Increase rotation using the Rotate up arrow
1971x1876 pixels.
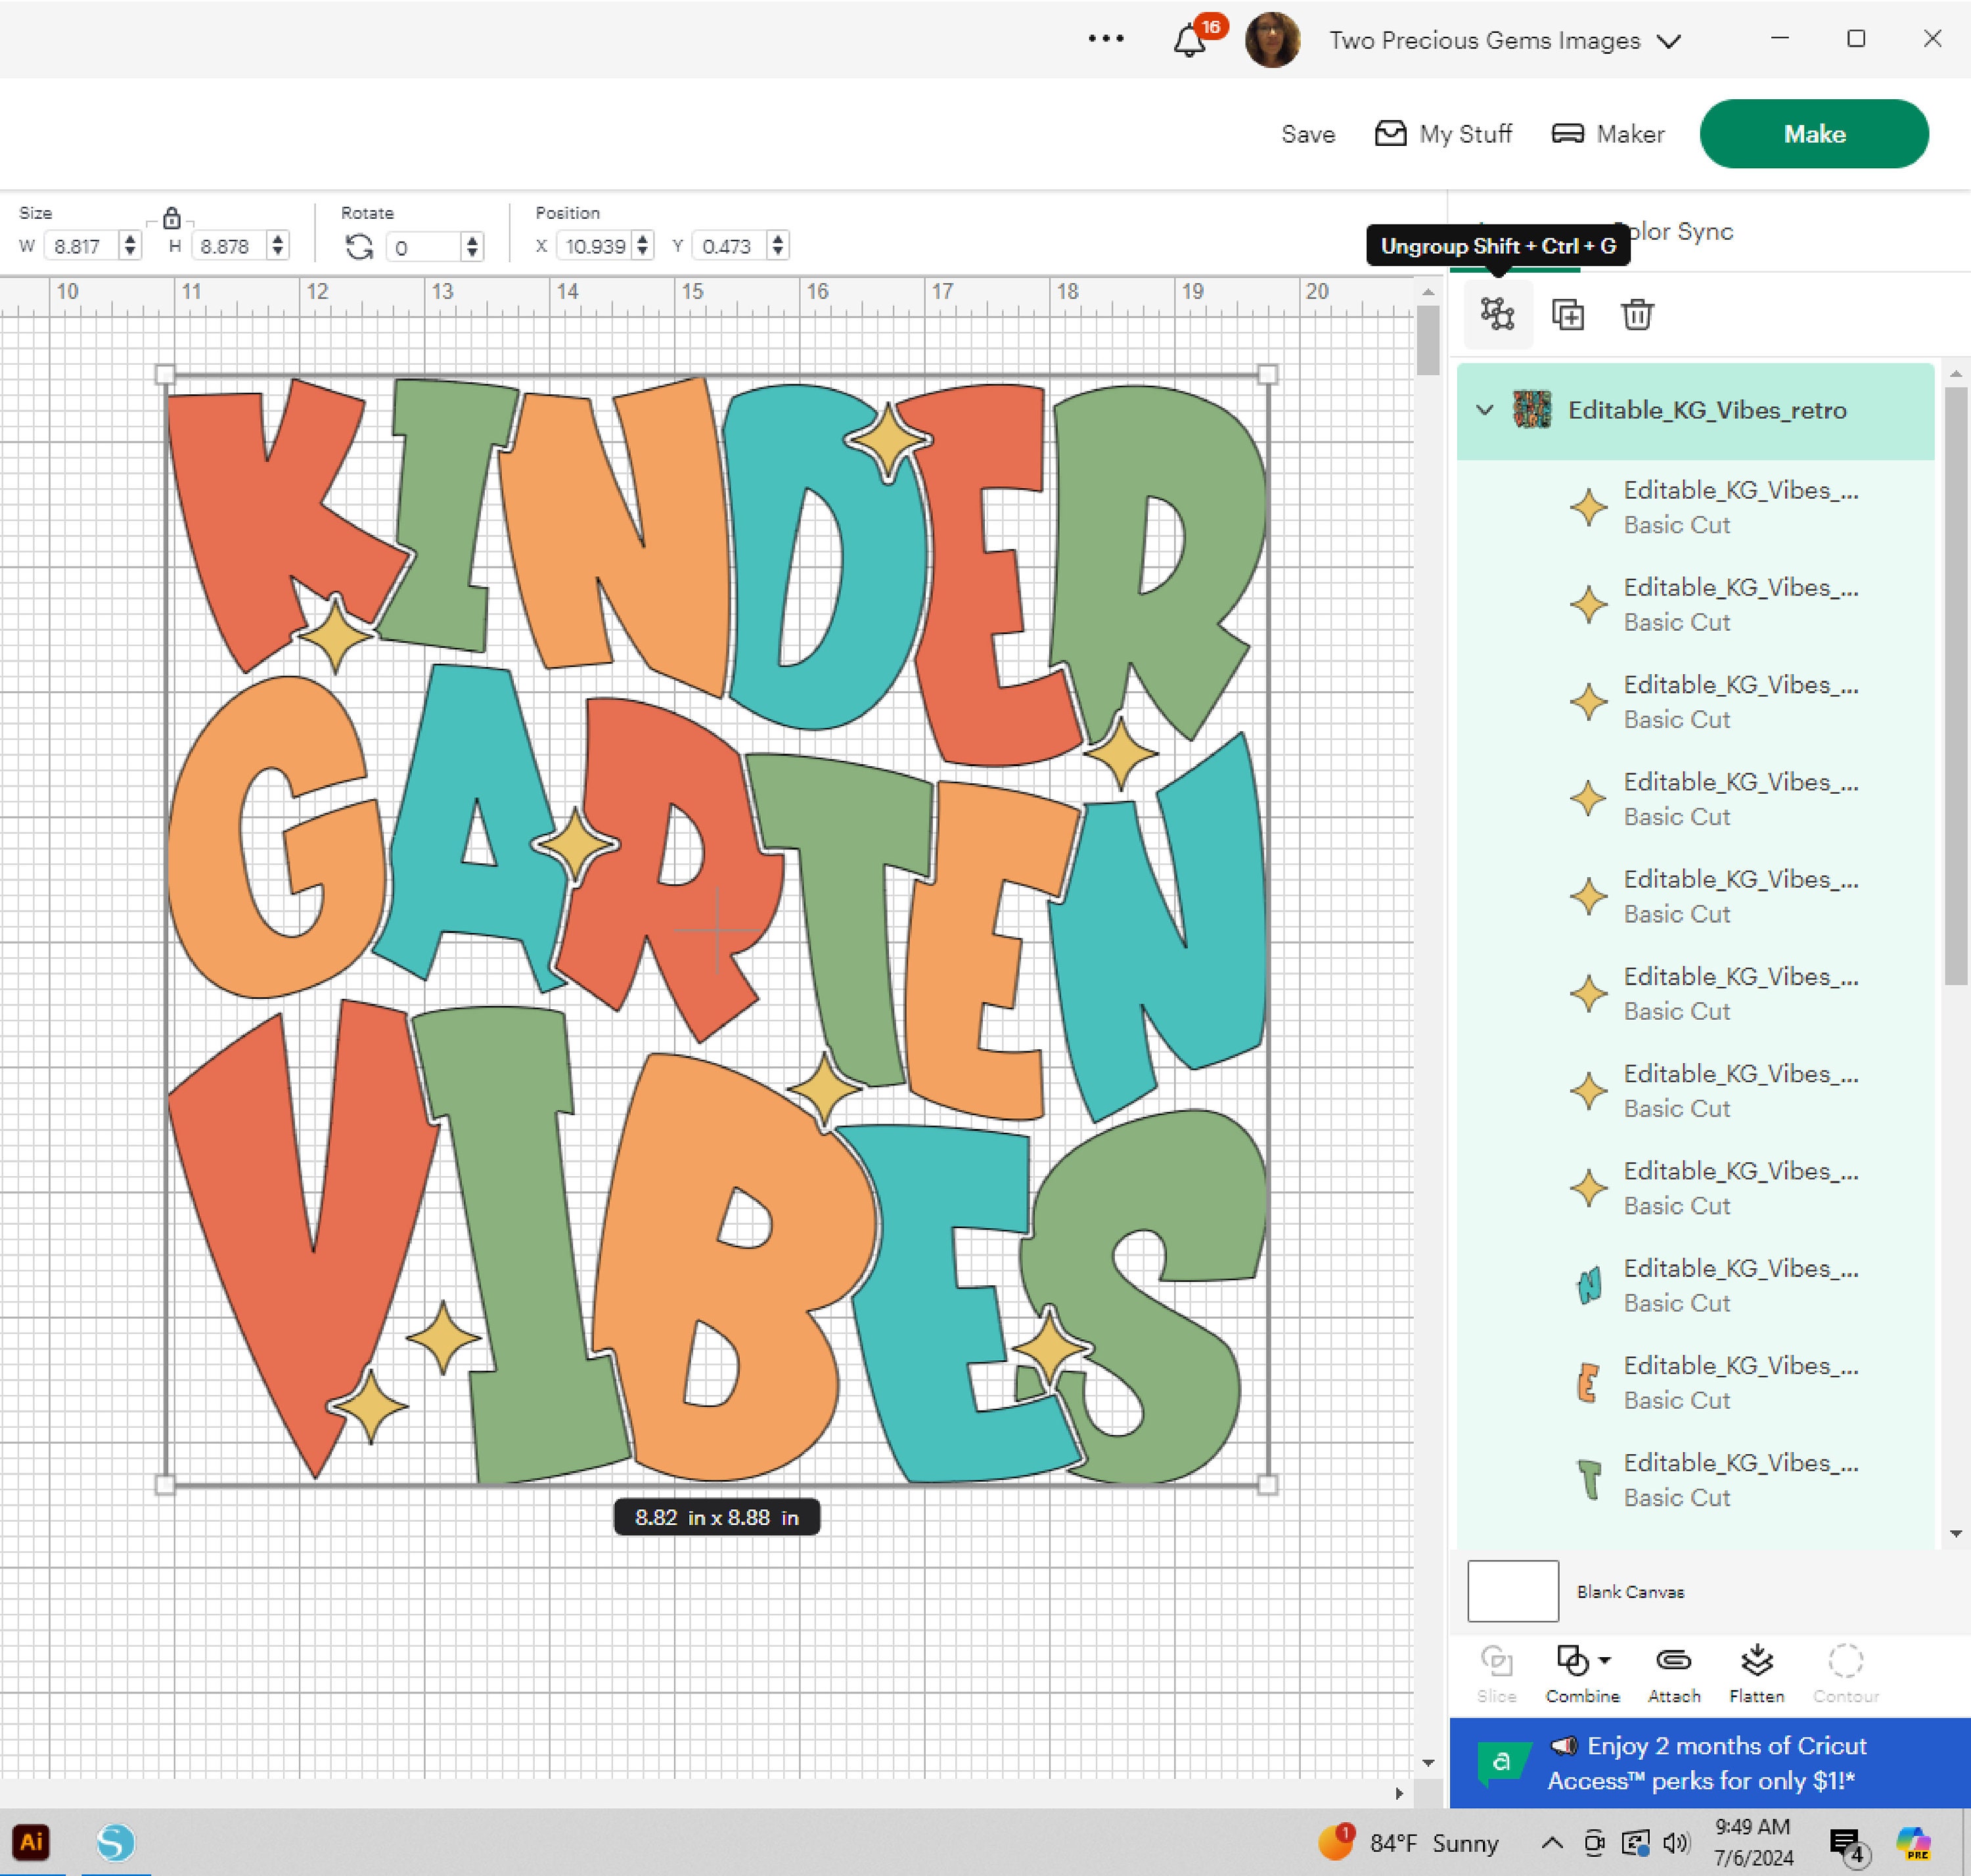point(472,240)
